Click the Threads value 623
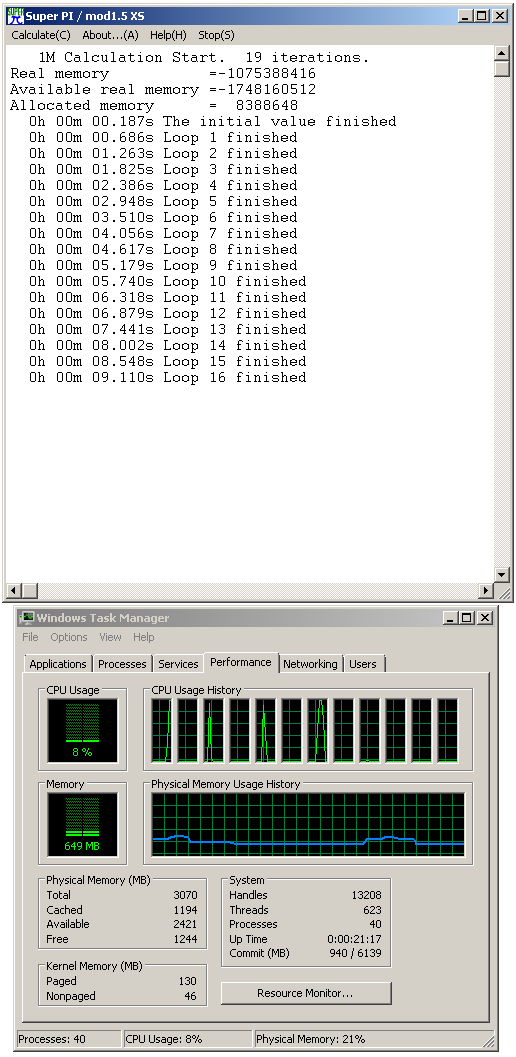 pyautogui.click(x=372, y=910)
